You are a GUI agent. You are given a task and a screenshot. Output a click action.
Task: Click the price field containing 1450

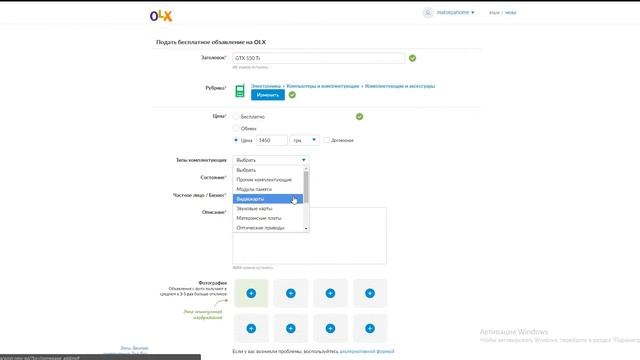point(271,140)
